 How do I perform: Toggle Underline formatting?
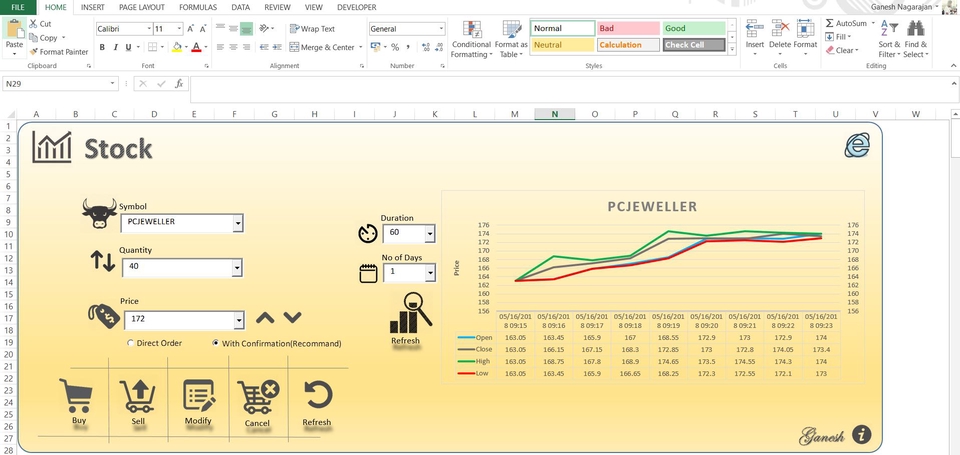[x=128, y=47]
